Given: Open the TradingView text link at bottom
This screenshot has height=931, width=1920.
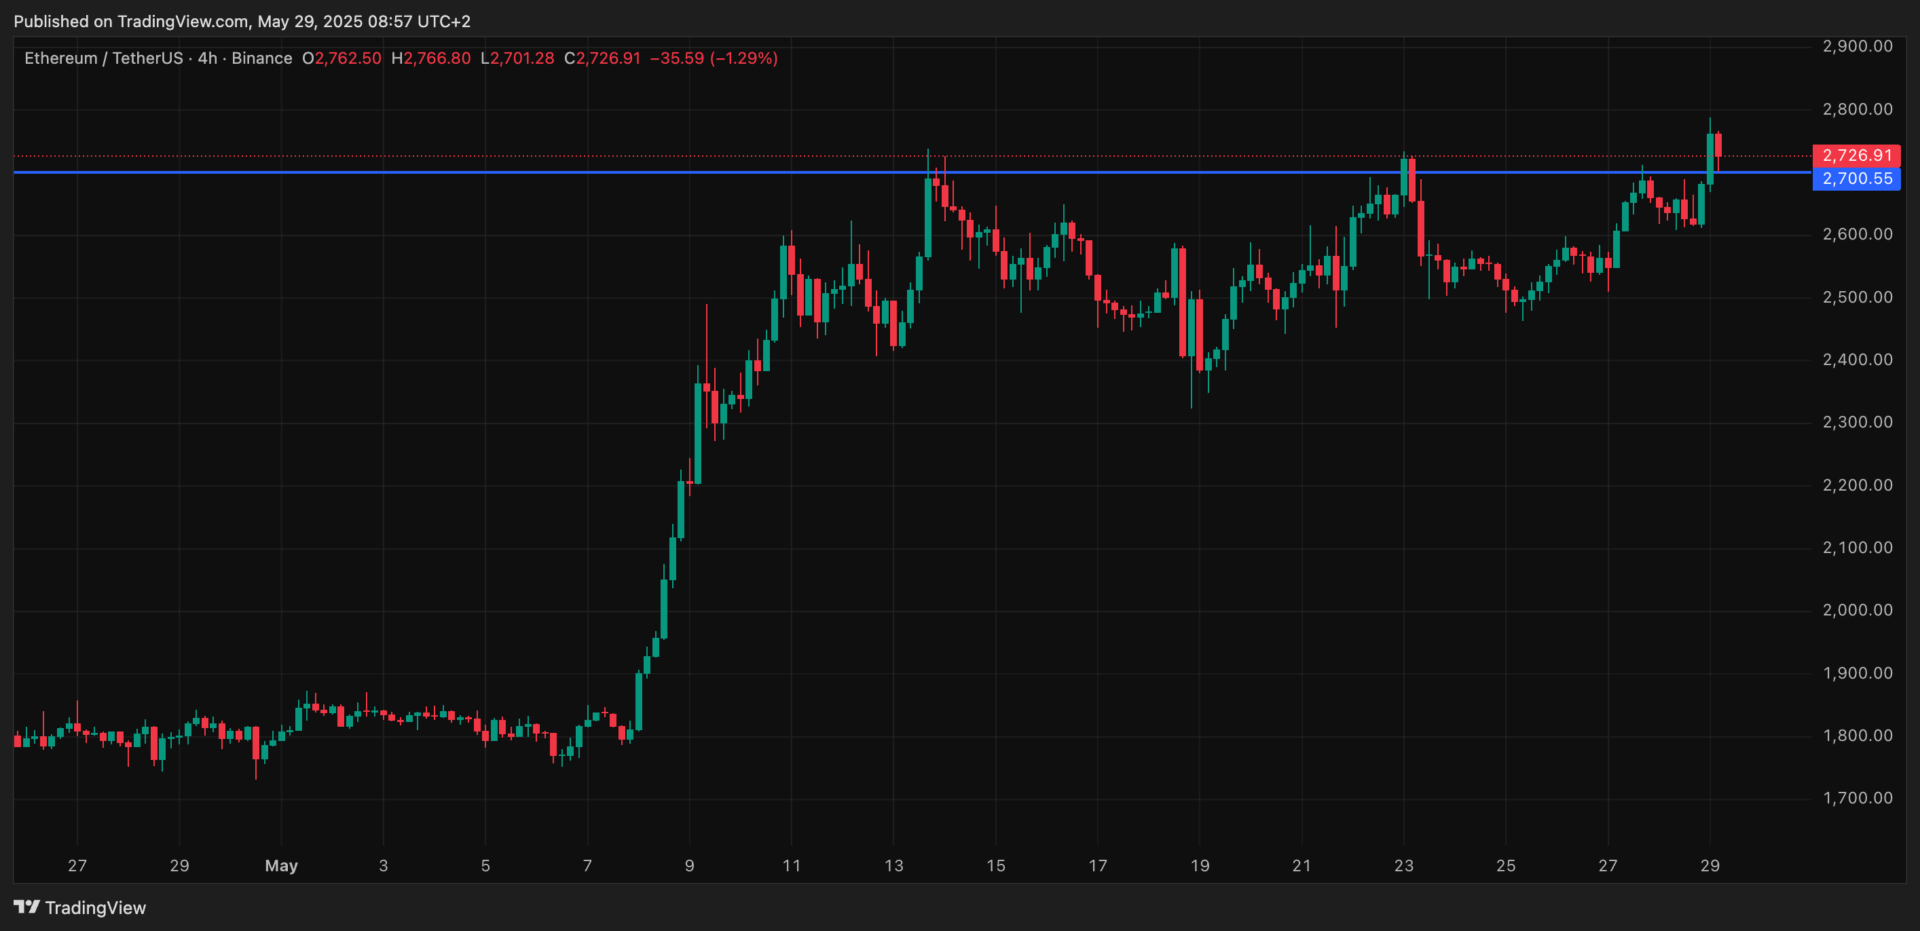Looking at the screenshot, I should (95, 908).
